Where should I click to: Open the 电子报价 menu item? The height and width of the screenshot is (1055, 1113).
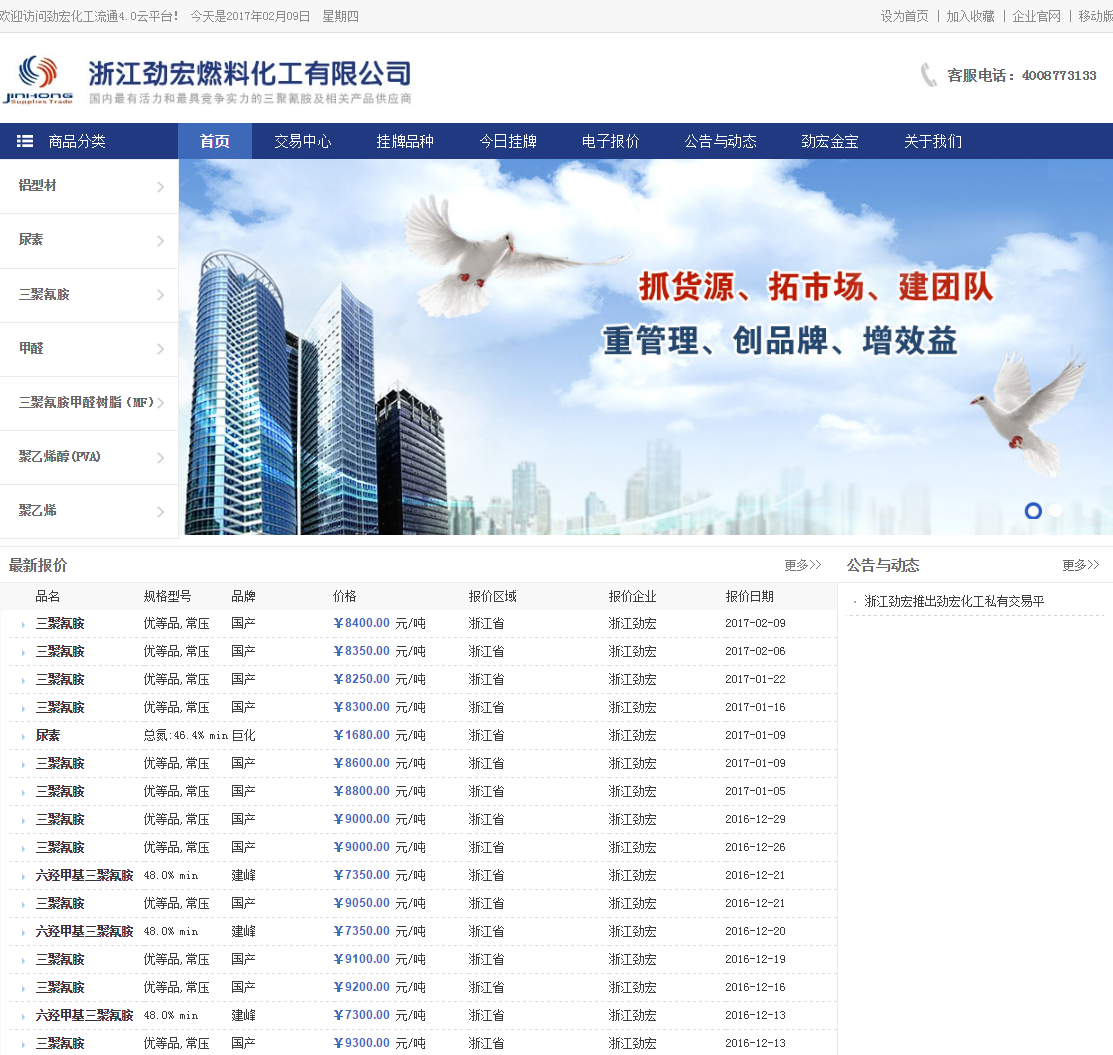pyautogui.click(x=610, y=141)
